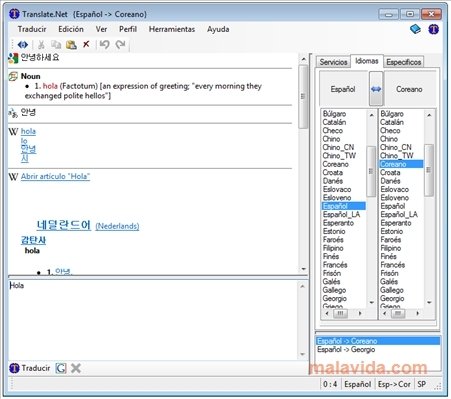The width and height of the screenshot is (451, 399).
Task: Click the Coreano target language header button
Action: tap(410, 89)
